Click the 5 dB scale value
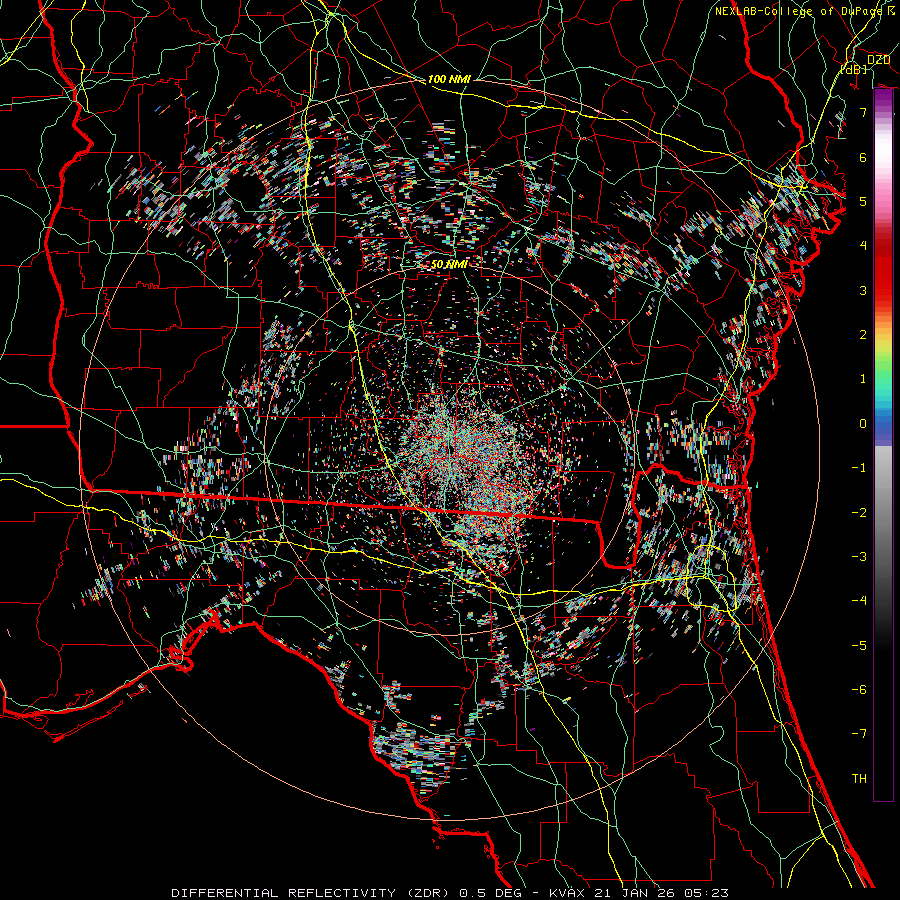This screenshot has height=900, width=900. click(x=862, y=201)
